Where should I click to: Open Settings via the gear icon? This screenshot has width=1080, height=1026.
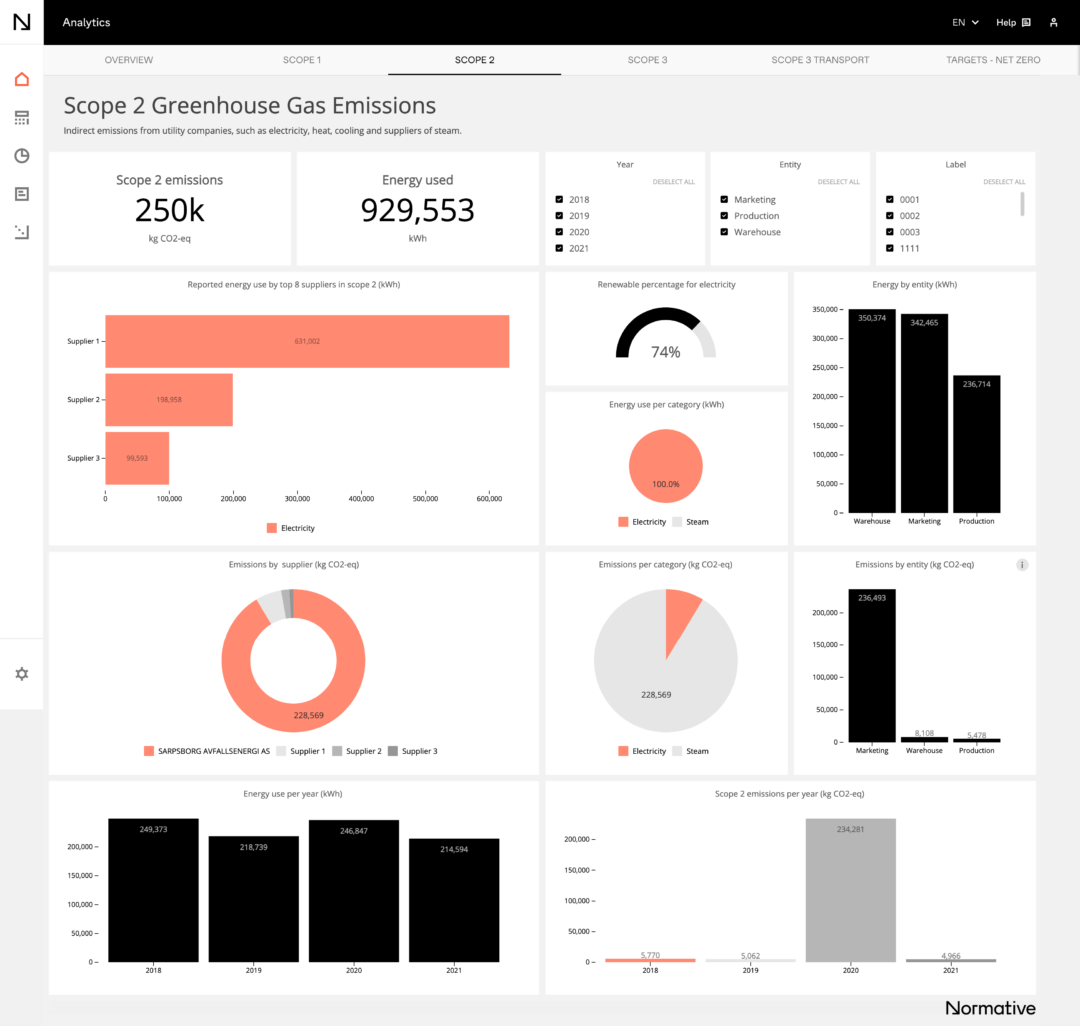point(21,673)
